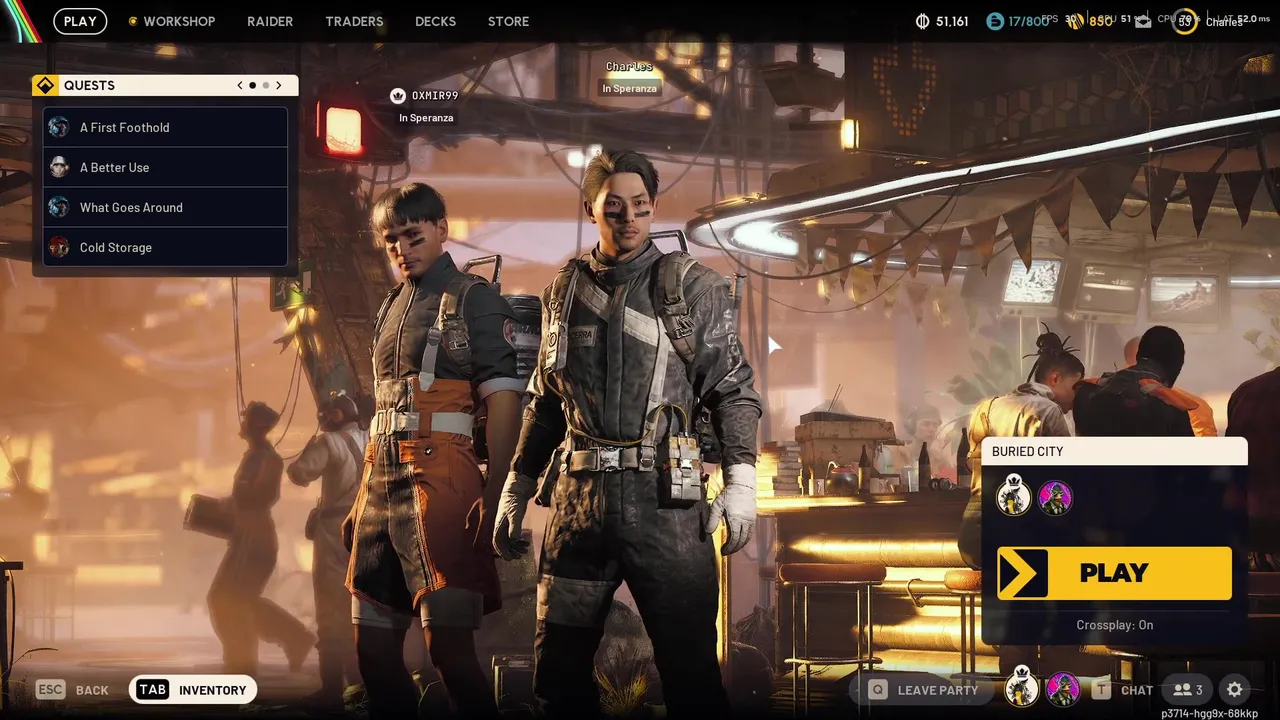
Task: Click the Cold Storage quest giver icon
Action: (59, 247)
